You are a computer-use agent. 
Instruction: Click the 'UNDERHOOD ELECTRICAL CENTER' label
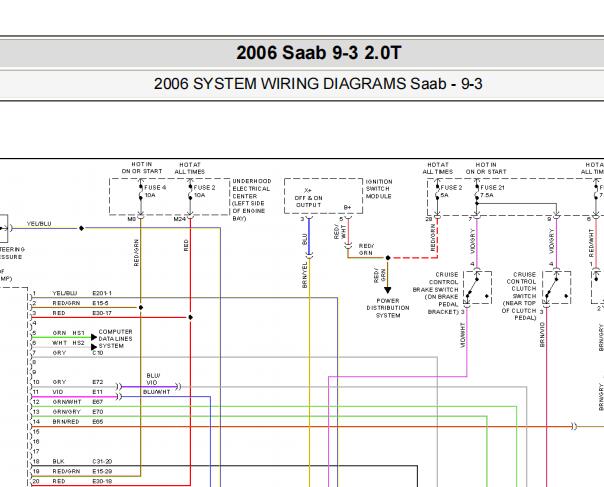point(252,189)
